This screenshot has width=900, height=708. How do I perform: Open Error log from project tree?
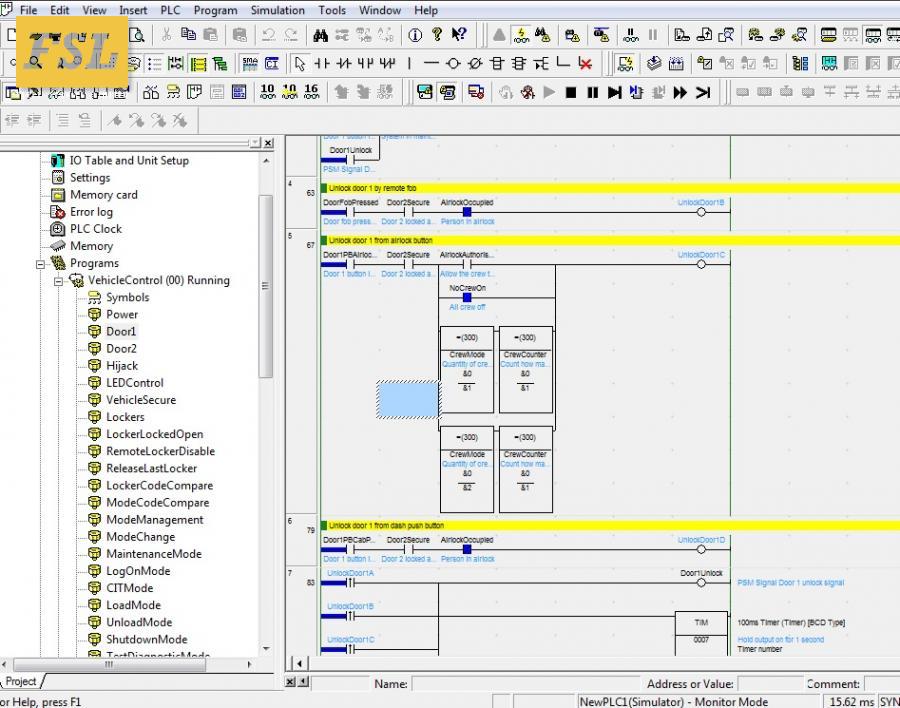pyautogui.click(x=91, y=212)
